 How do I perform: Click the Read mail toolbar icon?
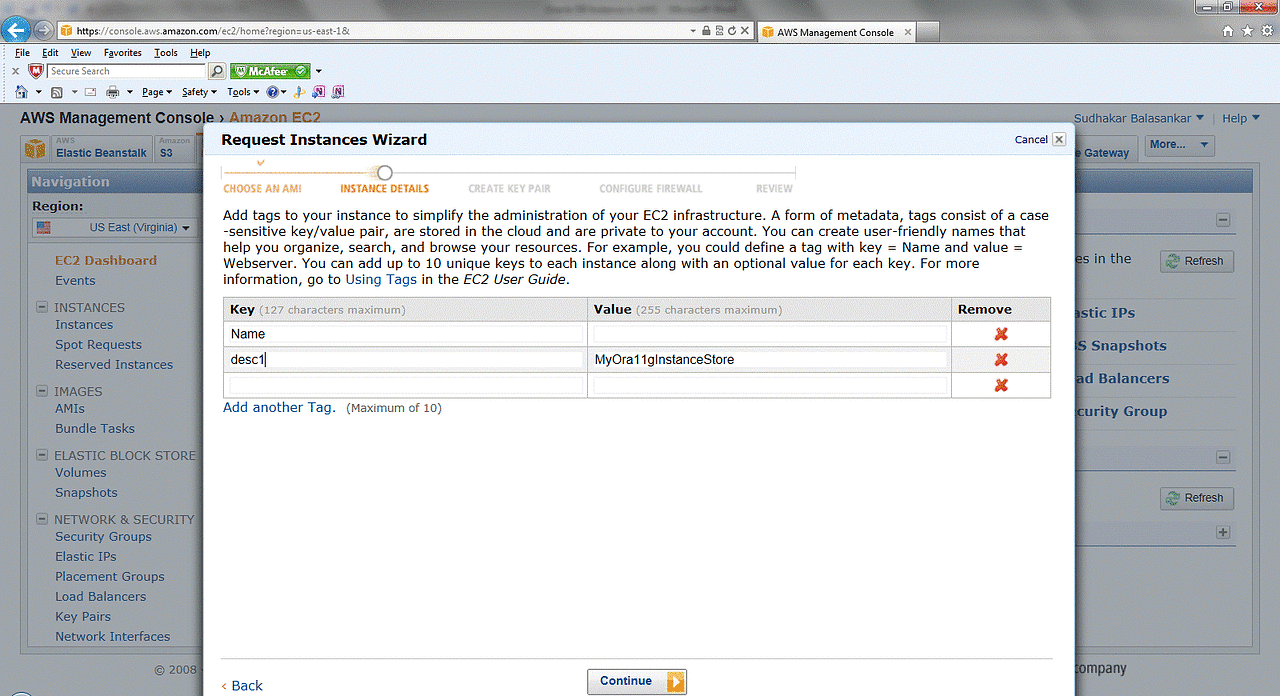click(90, 92)
